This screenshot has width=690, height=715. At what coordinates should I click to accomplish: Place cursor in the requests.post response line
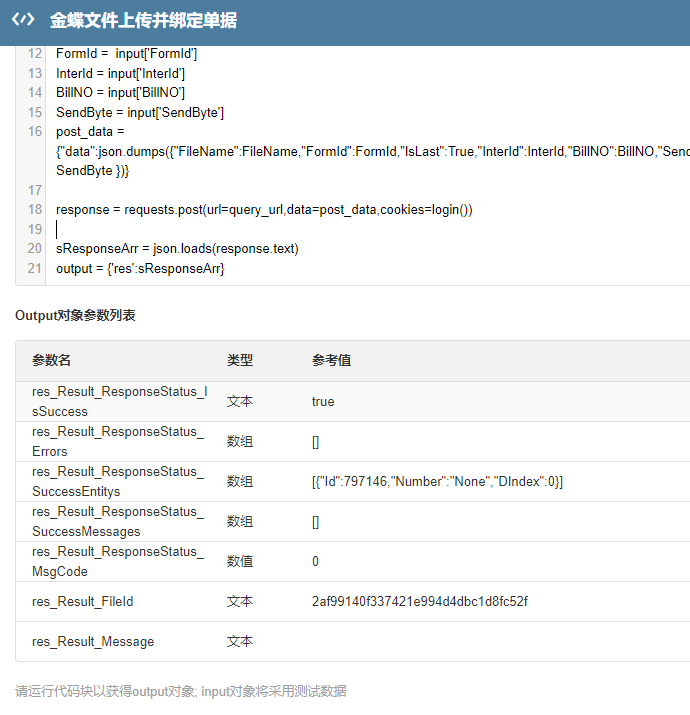point(263,210)
